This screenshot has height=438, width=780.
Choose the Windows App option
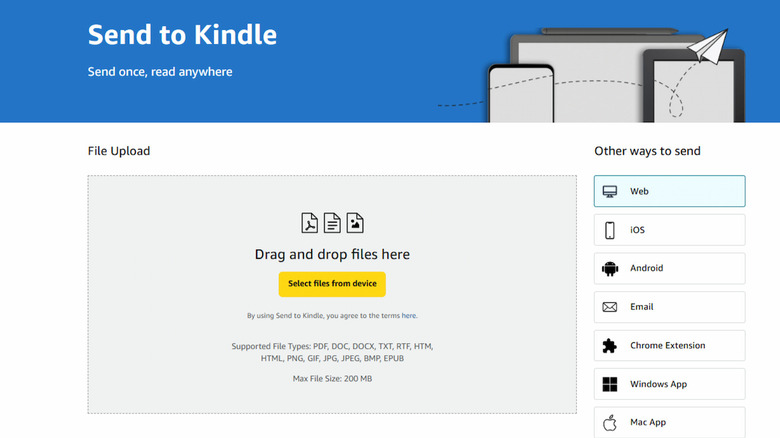(670, 384)
